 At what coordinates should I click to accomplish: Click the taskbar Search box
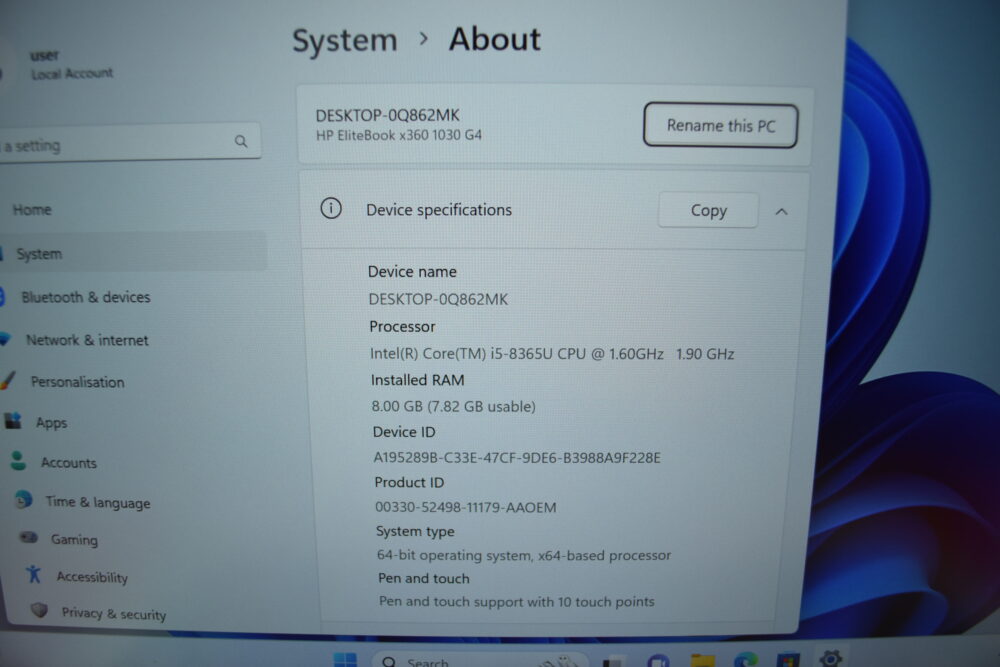point(478,661)
